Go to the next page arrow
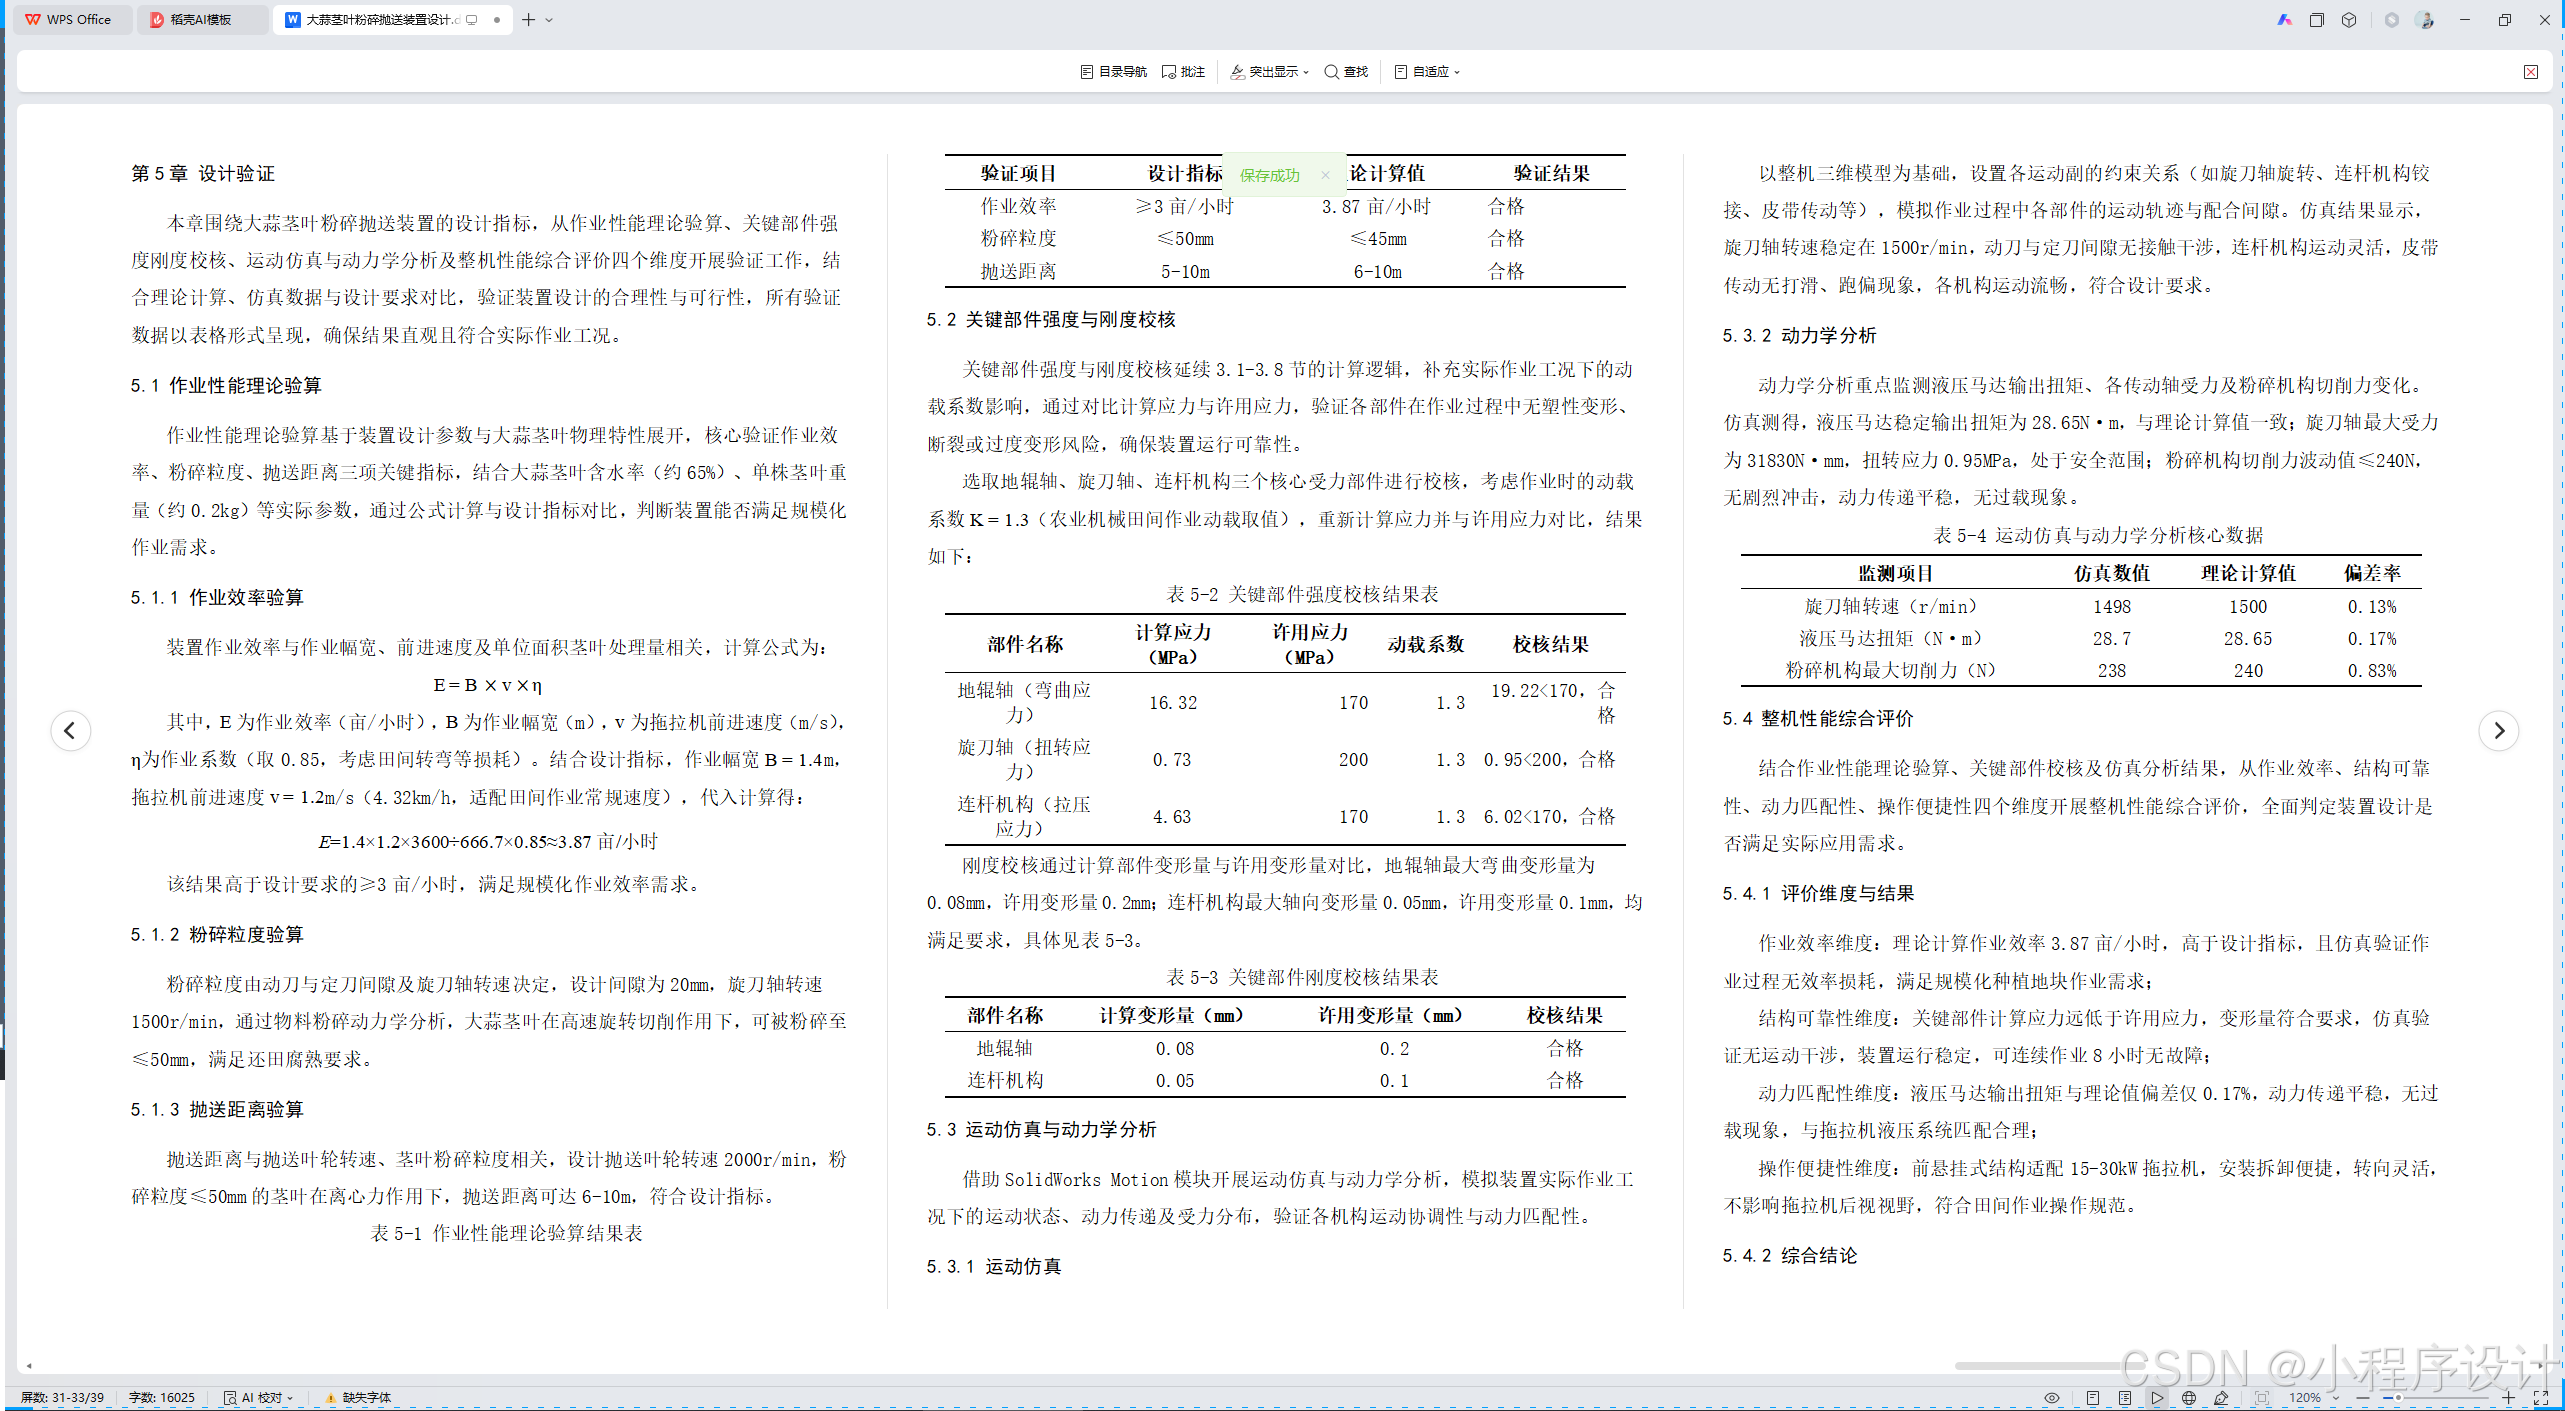Image resolution: width=2565 pixels, height=1411 pixels. (2498, 730)
